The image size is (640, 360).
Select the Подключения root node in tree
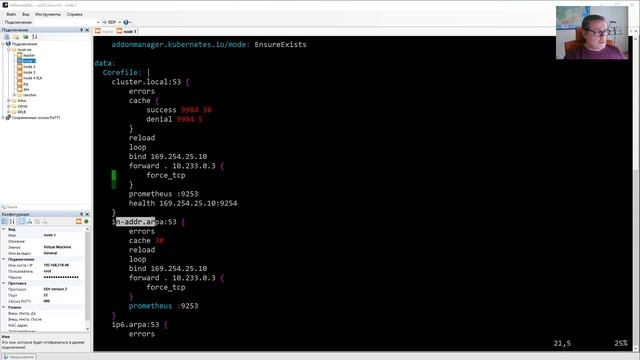[24, 44]
